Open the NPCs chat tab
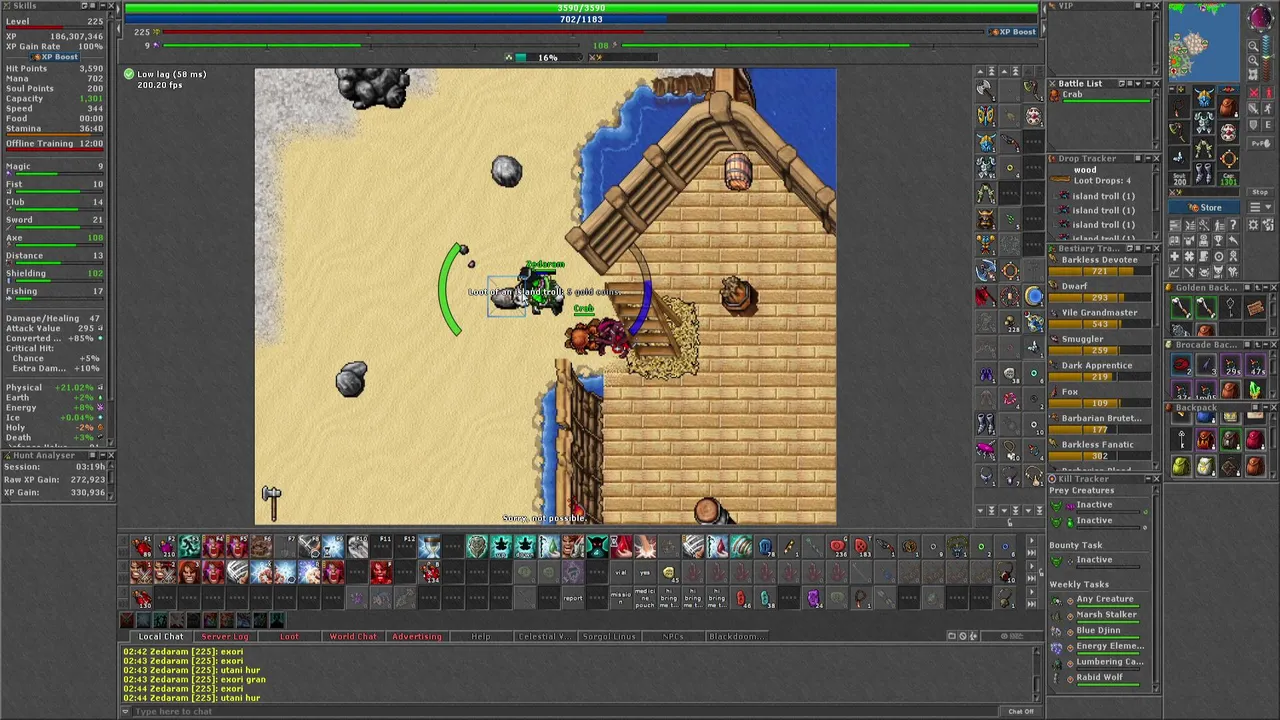Image resolution: width=1280 pixels, height=720 pixels. coord(673,636)
